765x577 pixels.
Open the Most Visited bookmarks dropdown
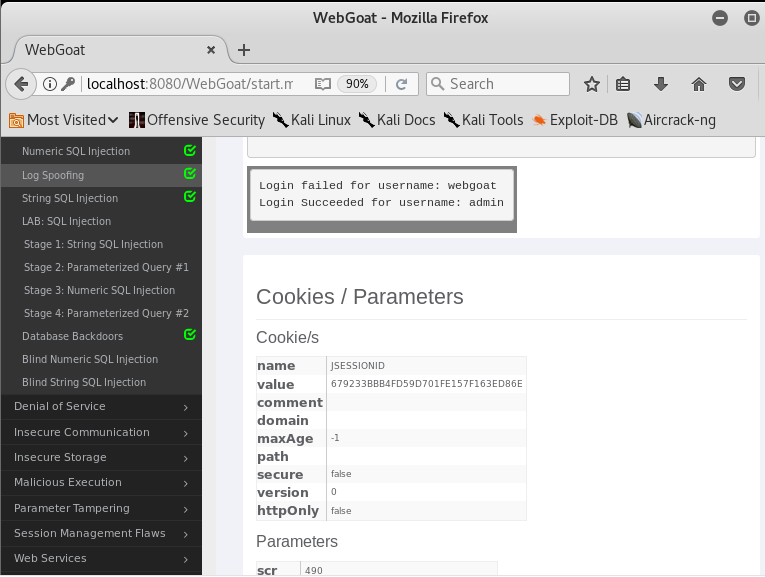click(x=64, y=120)
